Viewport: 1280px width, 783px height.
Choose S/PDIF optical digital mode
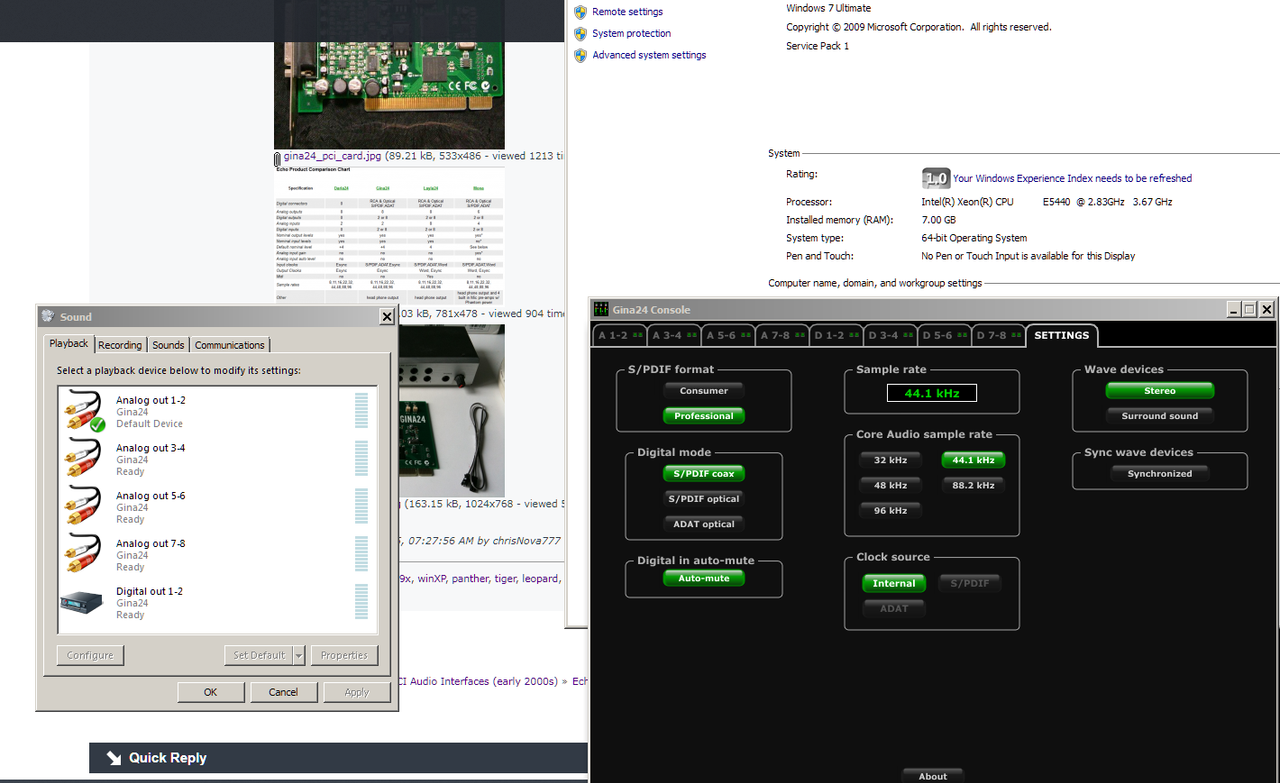click(x=704, y=499)
